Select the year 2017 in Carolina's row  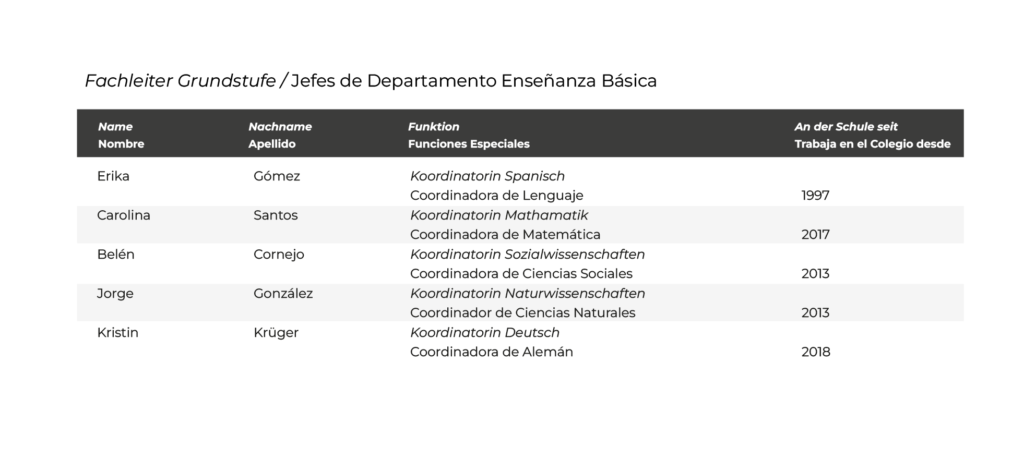[x=816, y=234]
